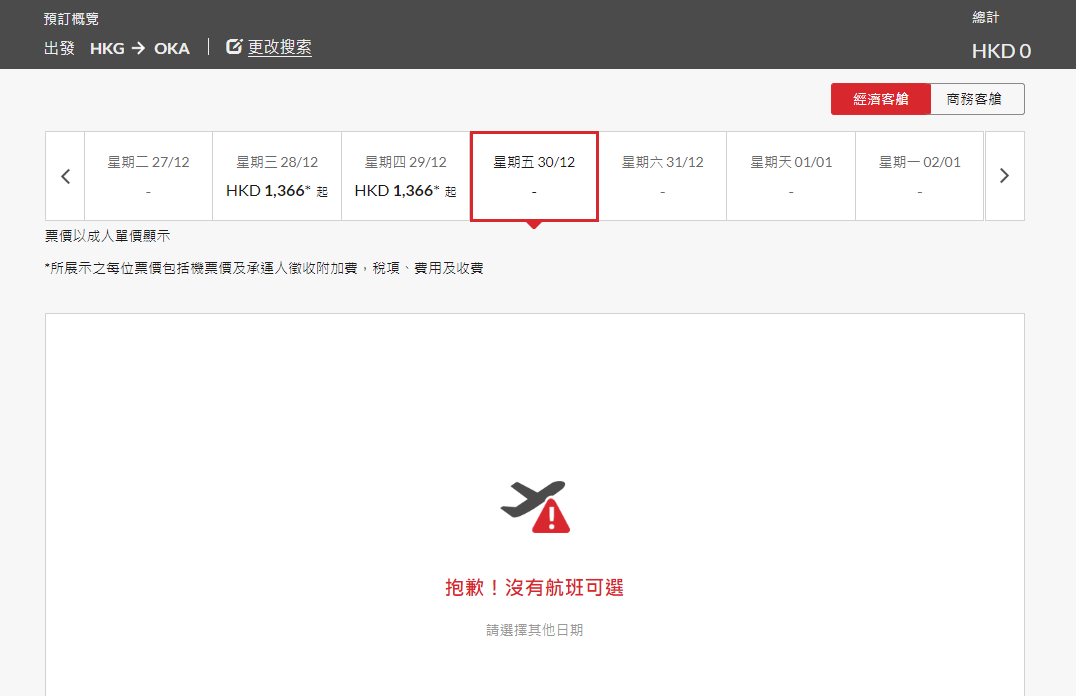
Task: Click the highlighted 星期五 30/12 date tab
Action: [534, 176]
